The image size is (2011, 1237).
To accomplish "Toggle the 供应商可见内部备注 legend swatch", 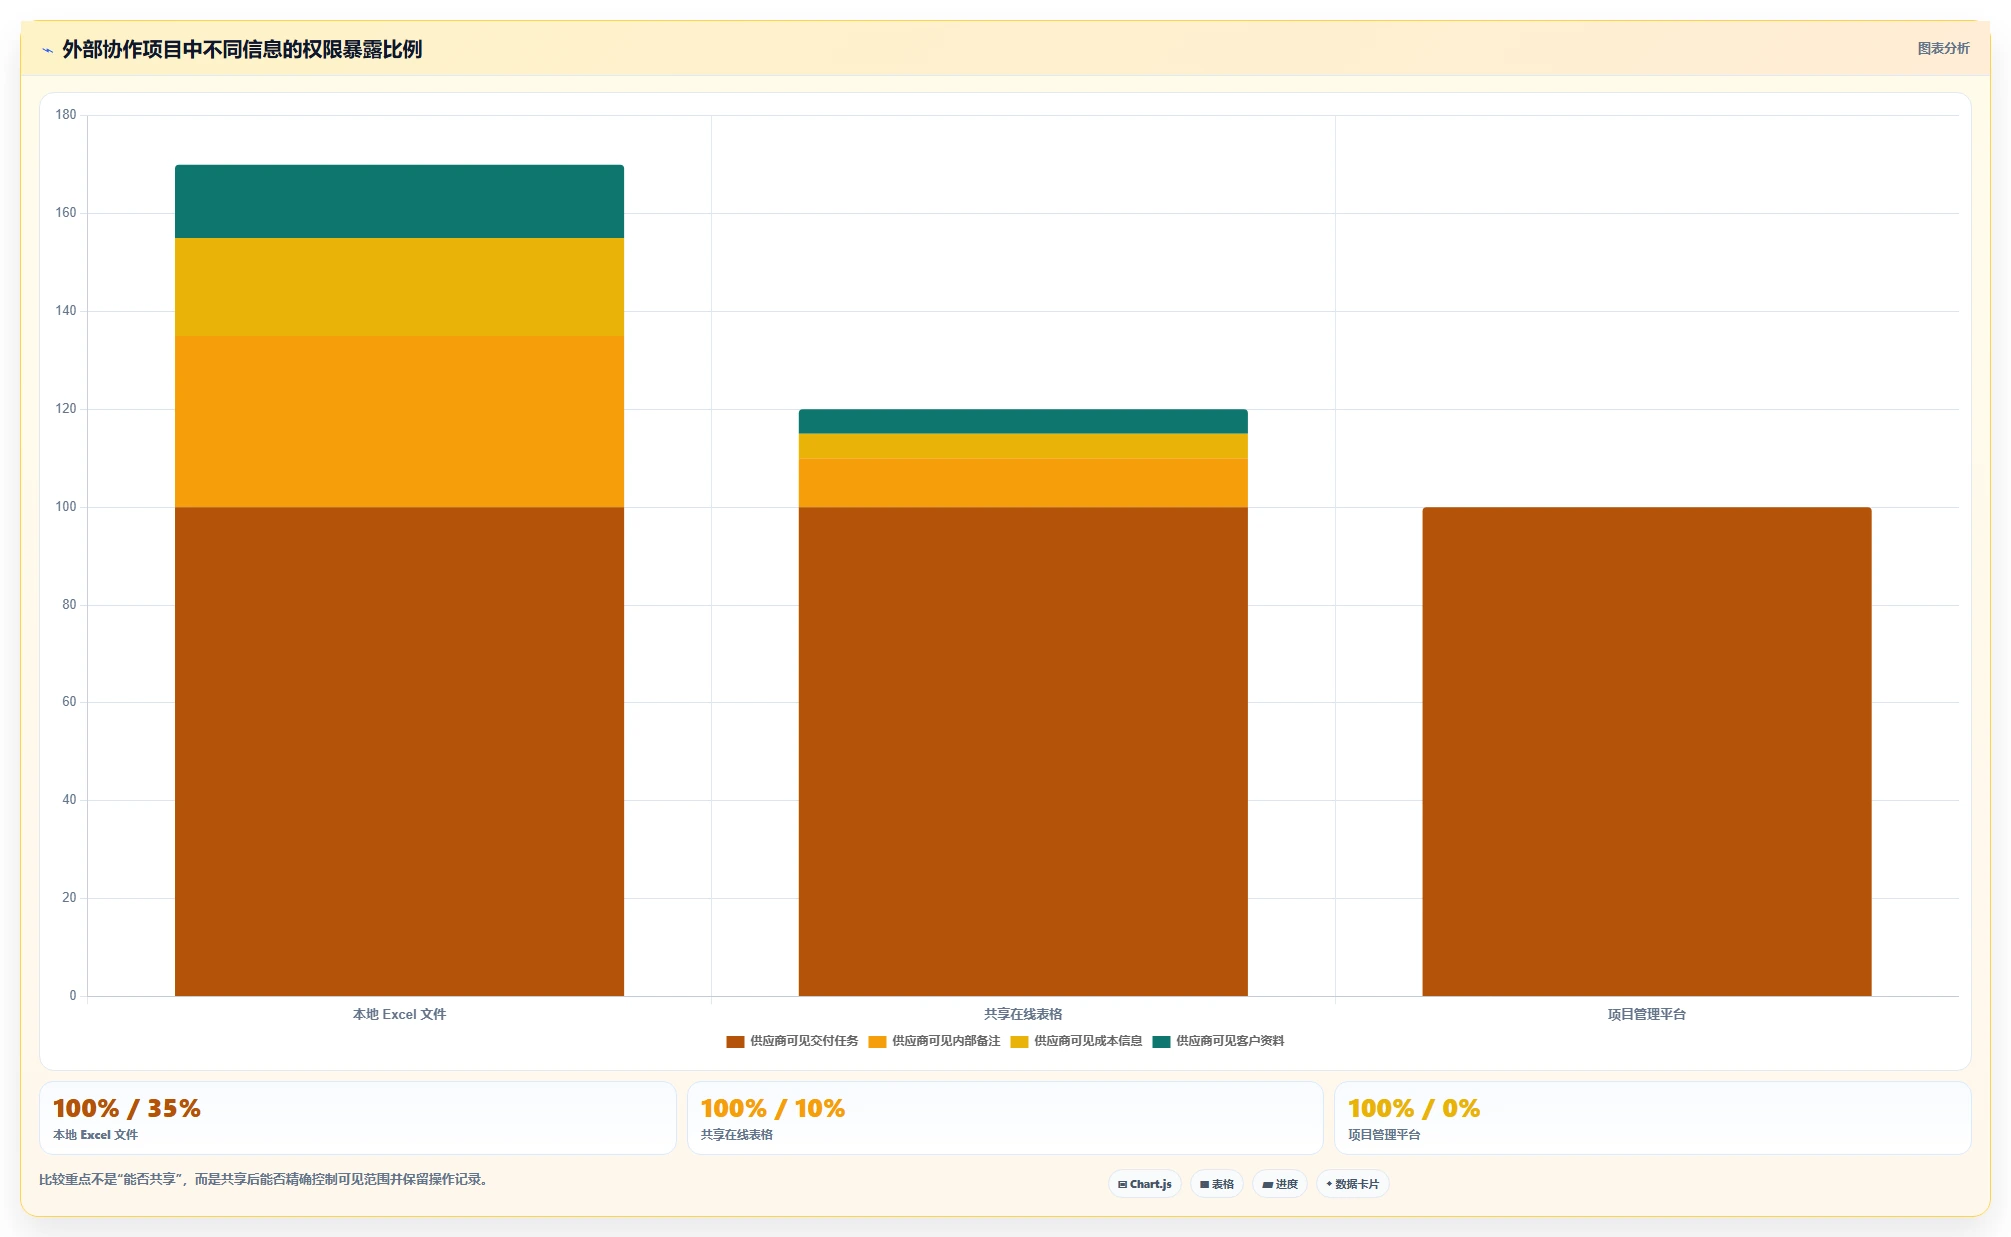I will pyautogui.click(x=877, y=1042).
